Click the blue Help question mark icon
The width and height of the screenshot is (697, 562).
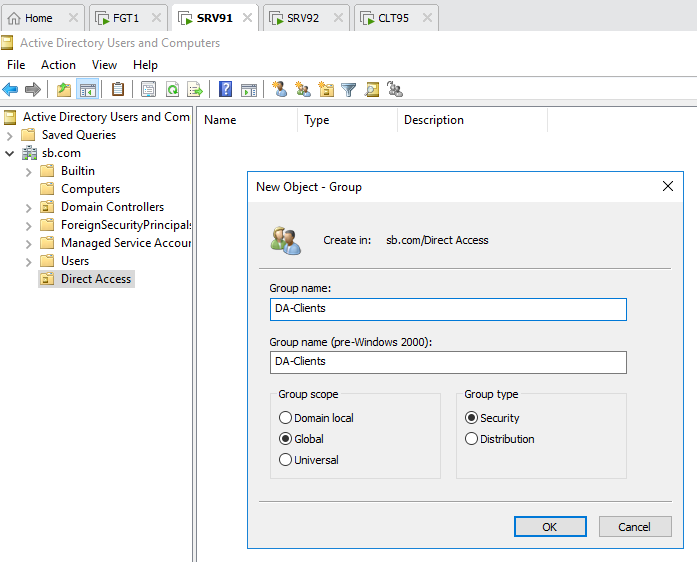pyautogui.click(x=226, y=89)
